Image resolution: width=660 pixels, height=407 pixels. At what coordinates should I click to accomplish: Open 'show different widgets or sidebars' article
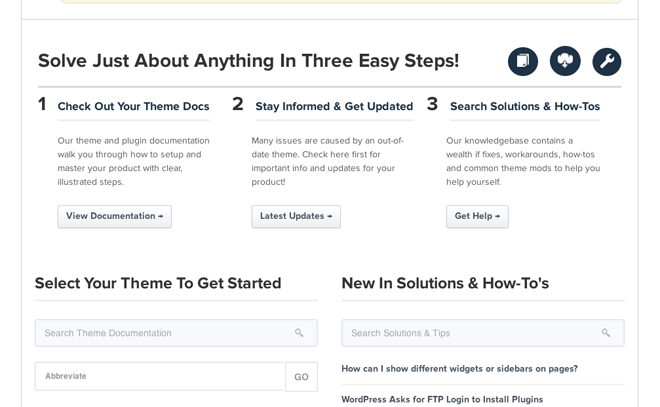click(x=459, y=369)
